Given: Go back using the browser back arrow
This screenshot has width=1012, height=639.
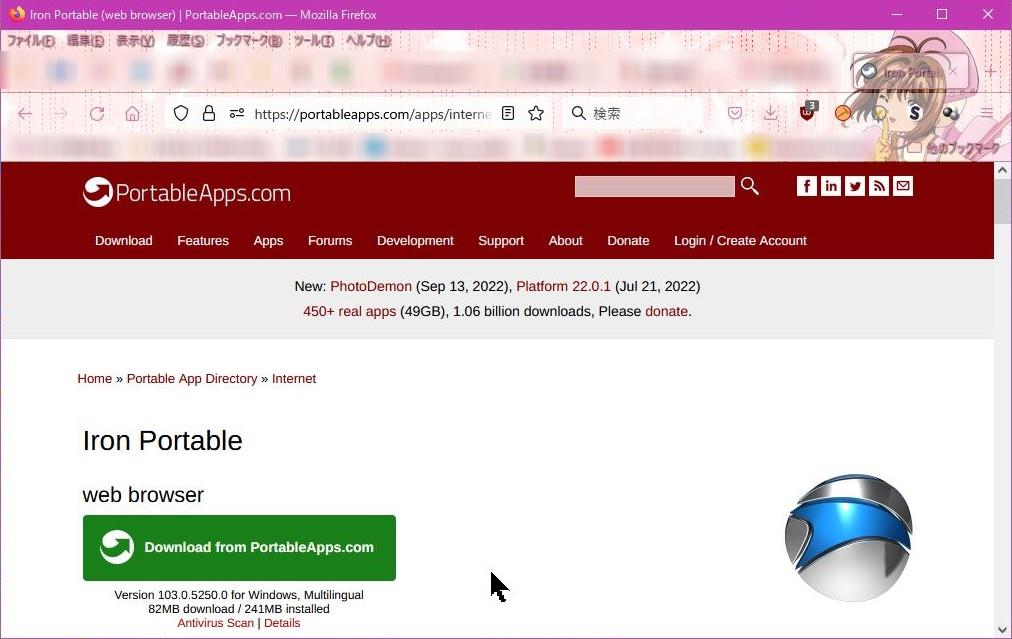Looking at the screenshot, I should [x=25, y=114].
